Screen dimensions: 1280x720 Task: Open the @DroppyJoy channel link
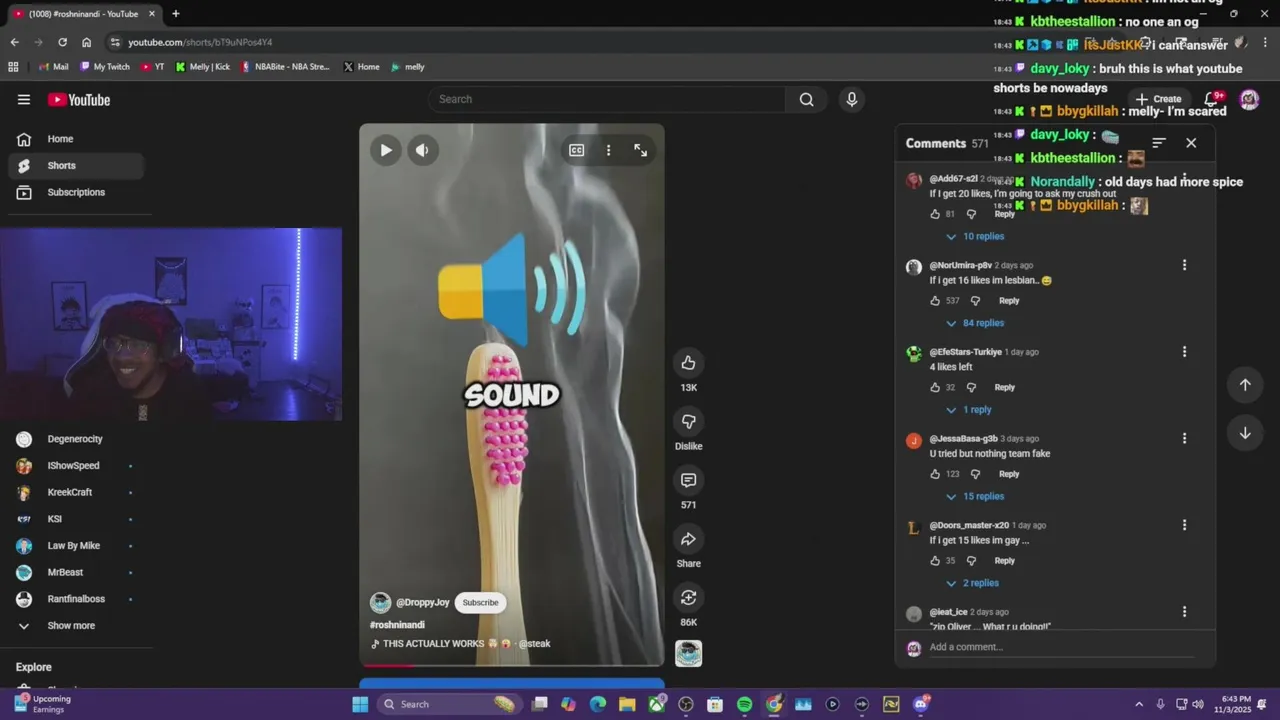point(422,602)
